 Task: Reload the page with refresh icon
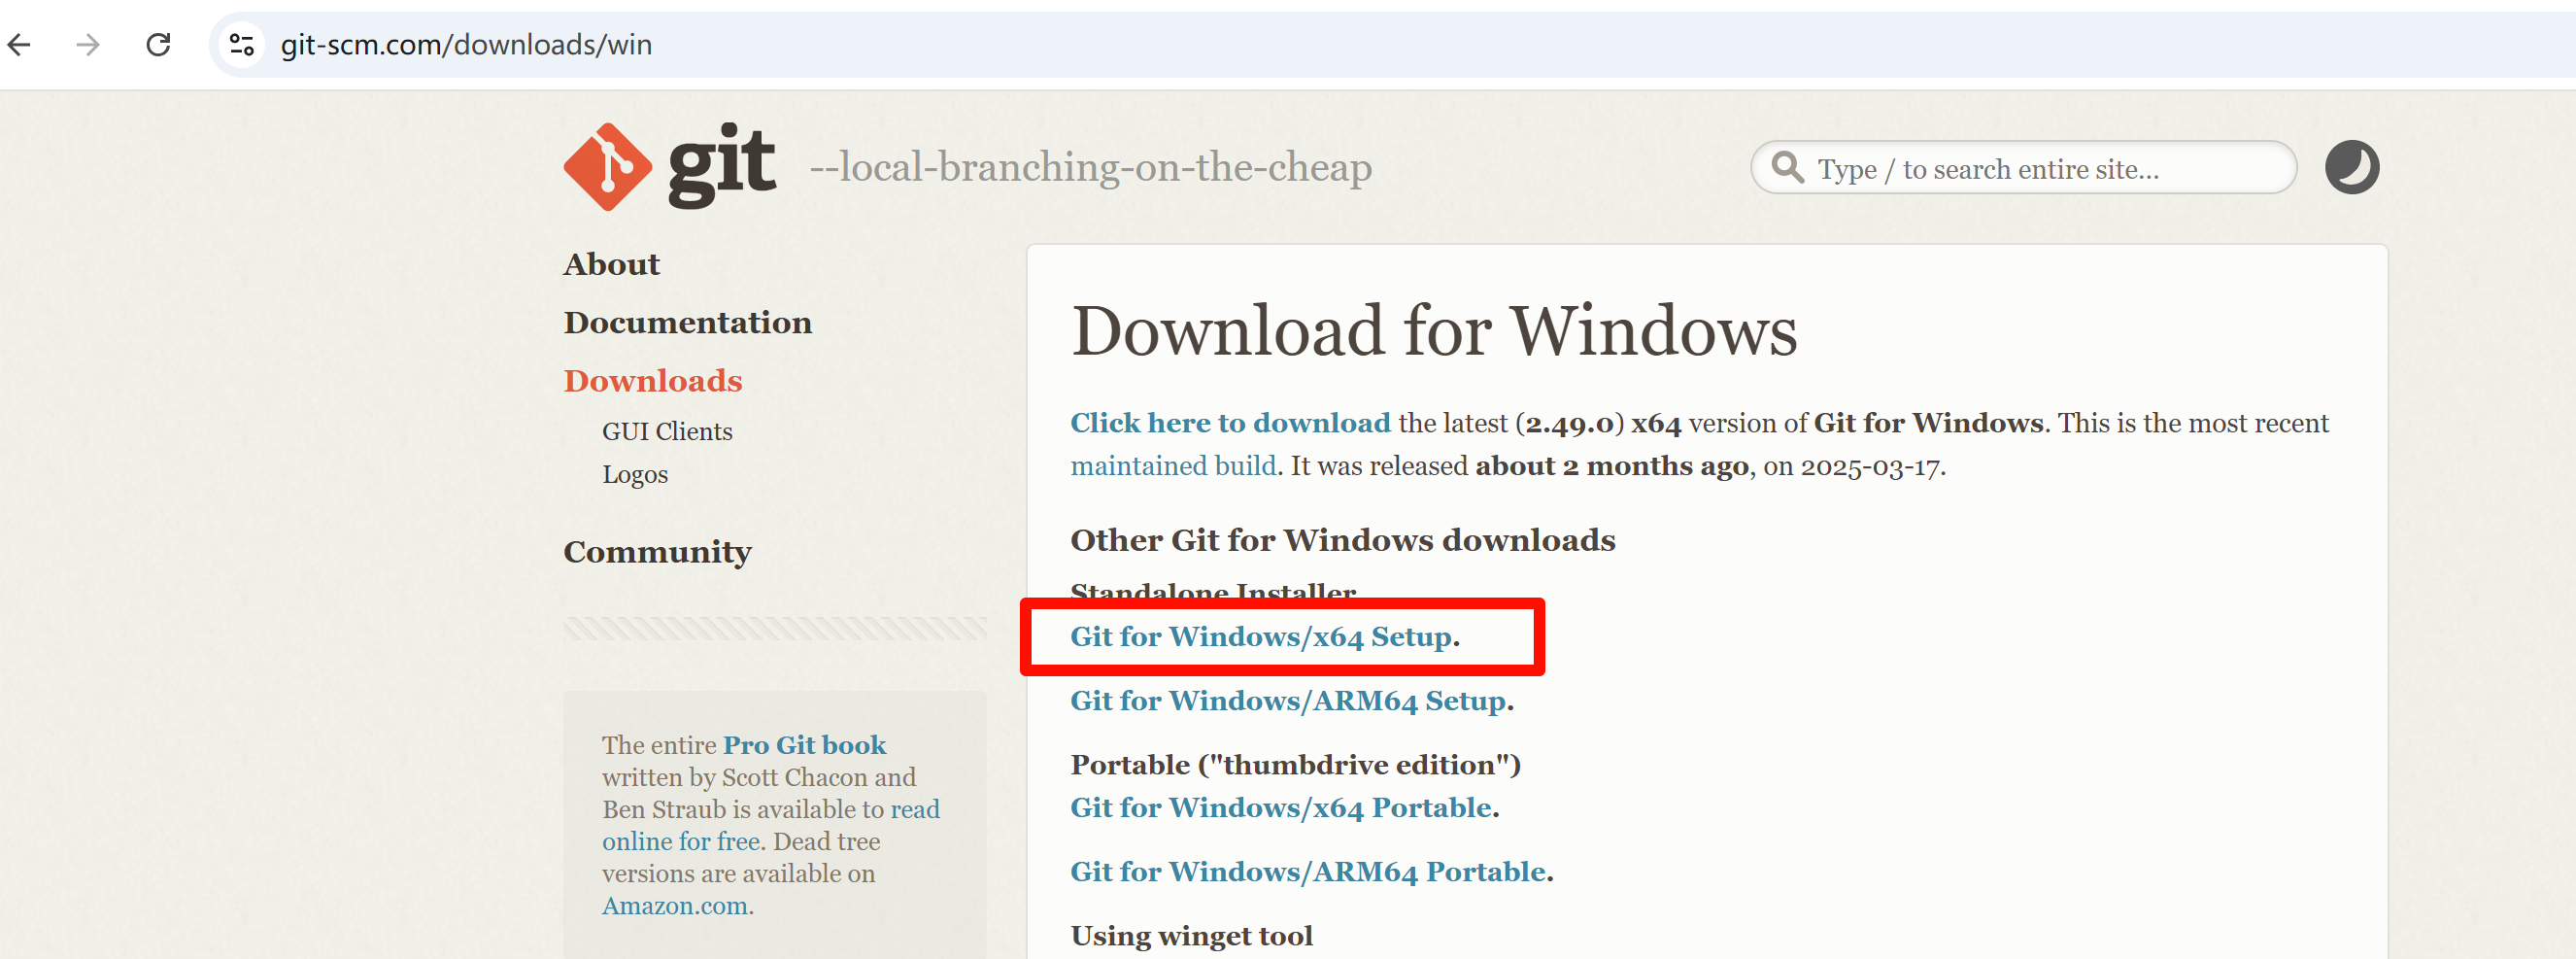click(x=158, y=44)
